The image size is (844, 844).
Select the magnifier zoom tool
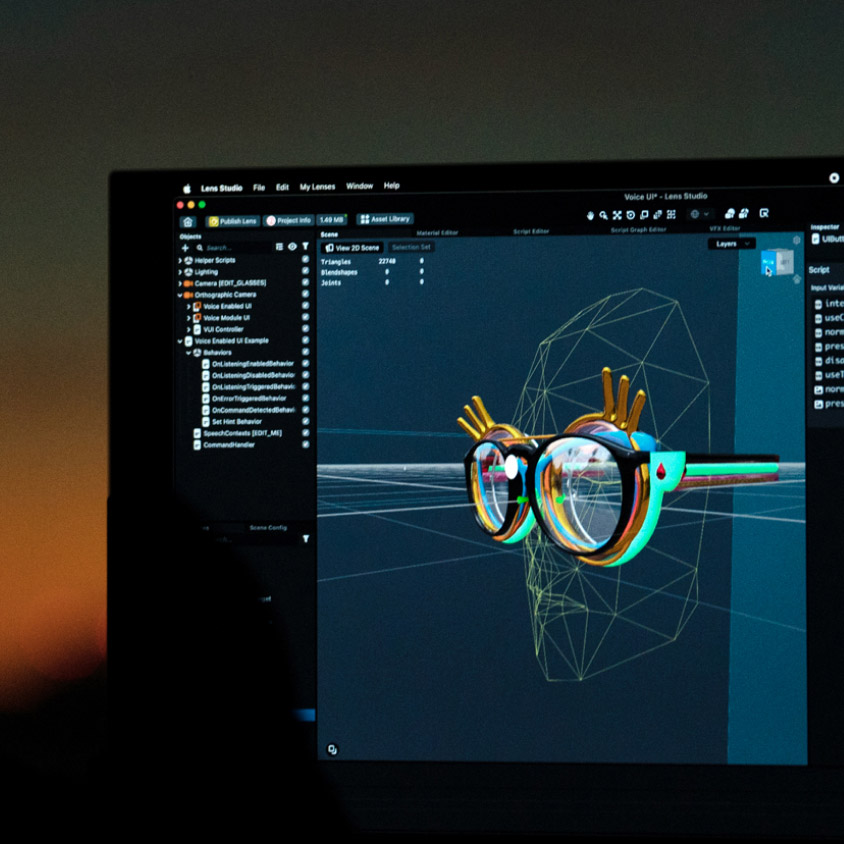coord(603,215)
